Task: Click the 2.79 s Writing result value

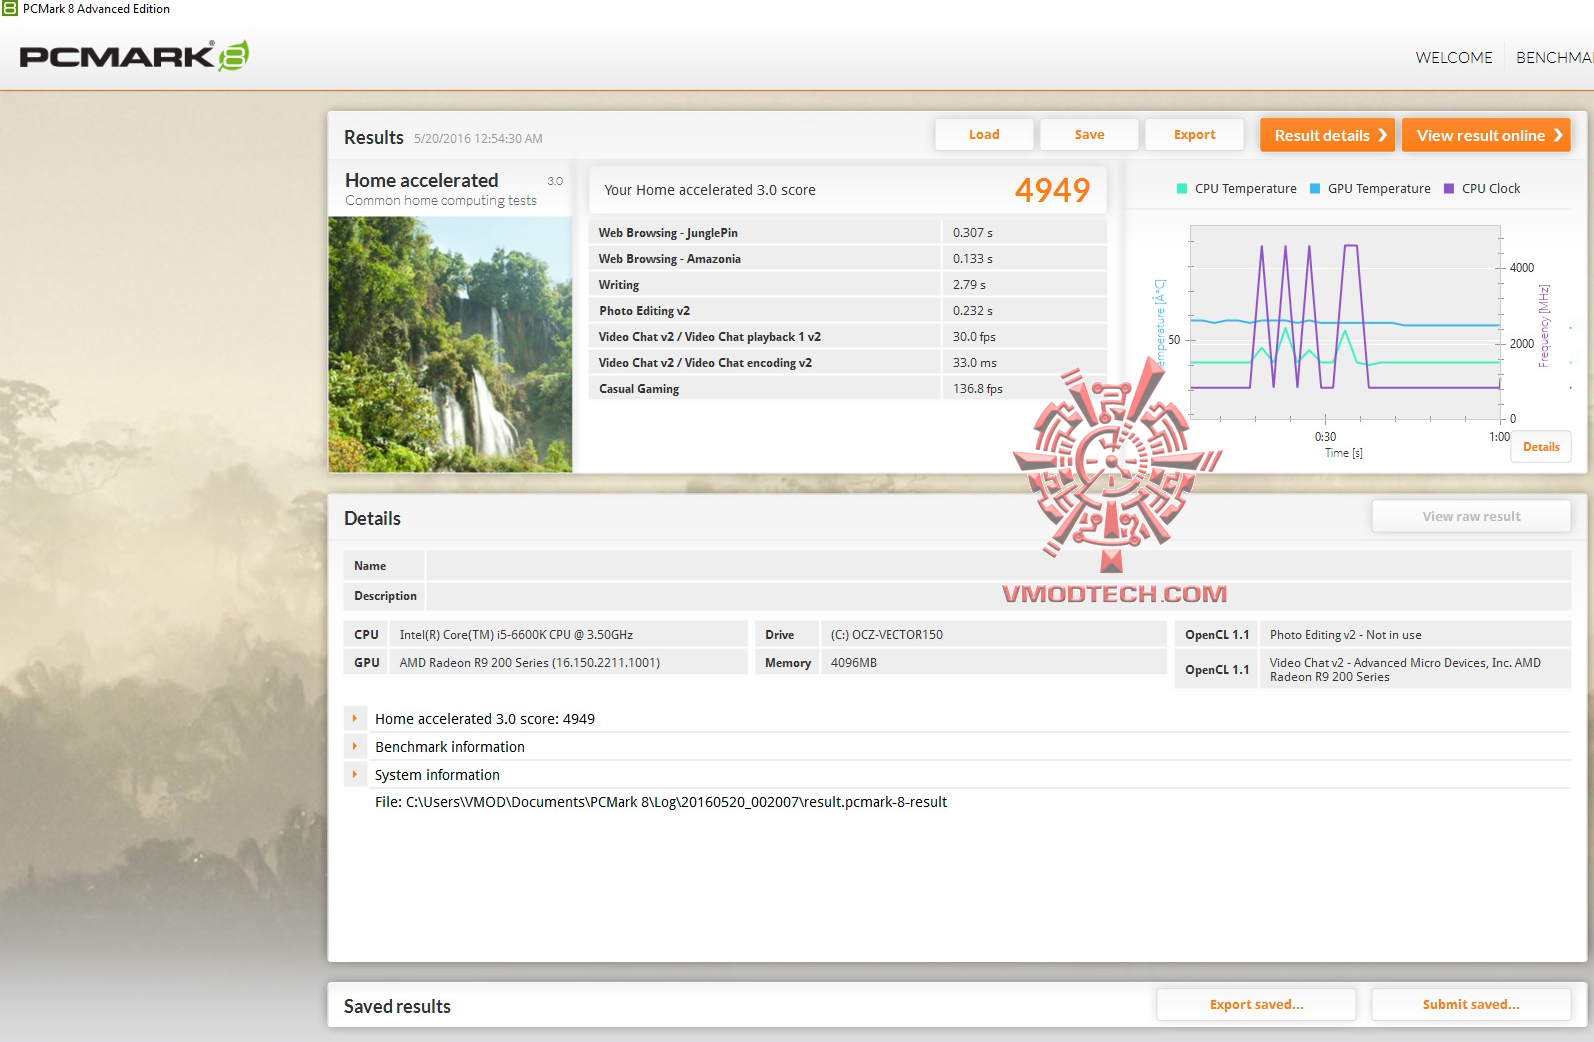Action: [969, 285]
